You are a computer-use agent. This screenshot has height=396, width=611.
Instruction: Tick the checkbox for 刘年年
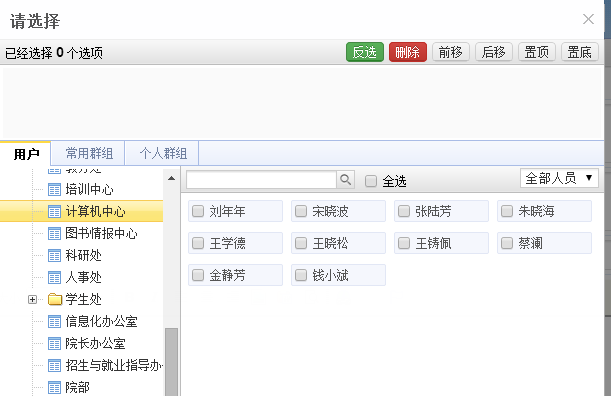(x=198, y=211)
